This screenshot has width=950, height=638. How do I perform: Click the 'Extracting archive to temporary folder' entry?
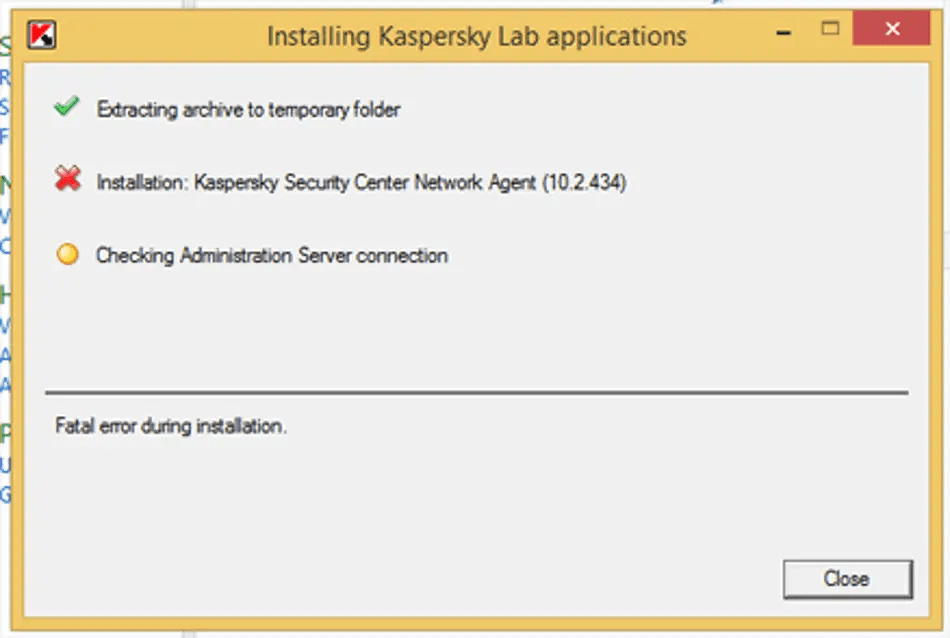(247, 110)
